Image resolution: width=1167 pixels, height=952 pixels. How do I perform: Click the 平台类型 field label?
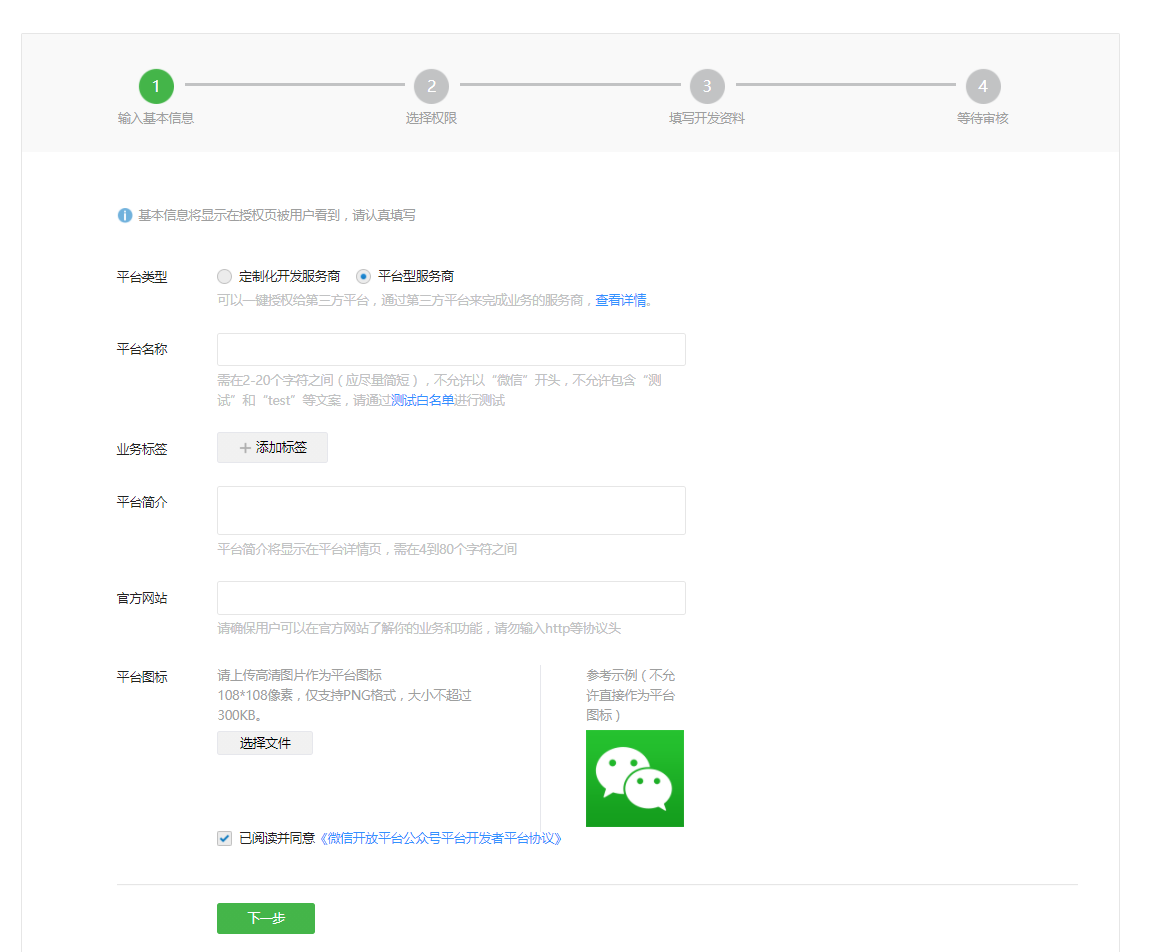pos(142,277)
